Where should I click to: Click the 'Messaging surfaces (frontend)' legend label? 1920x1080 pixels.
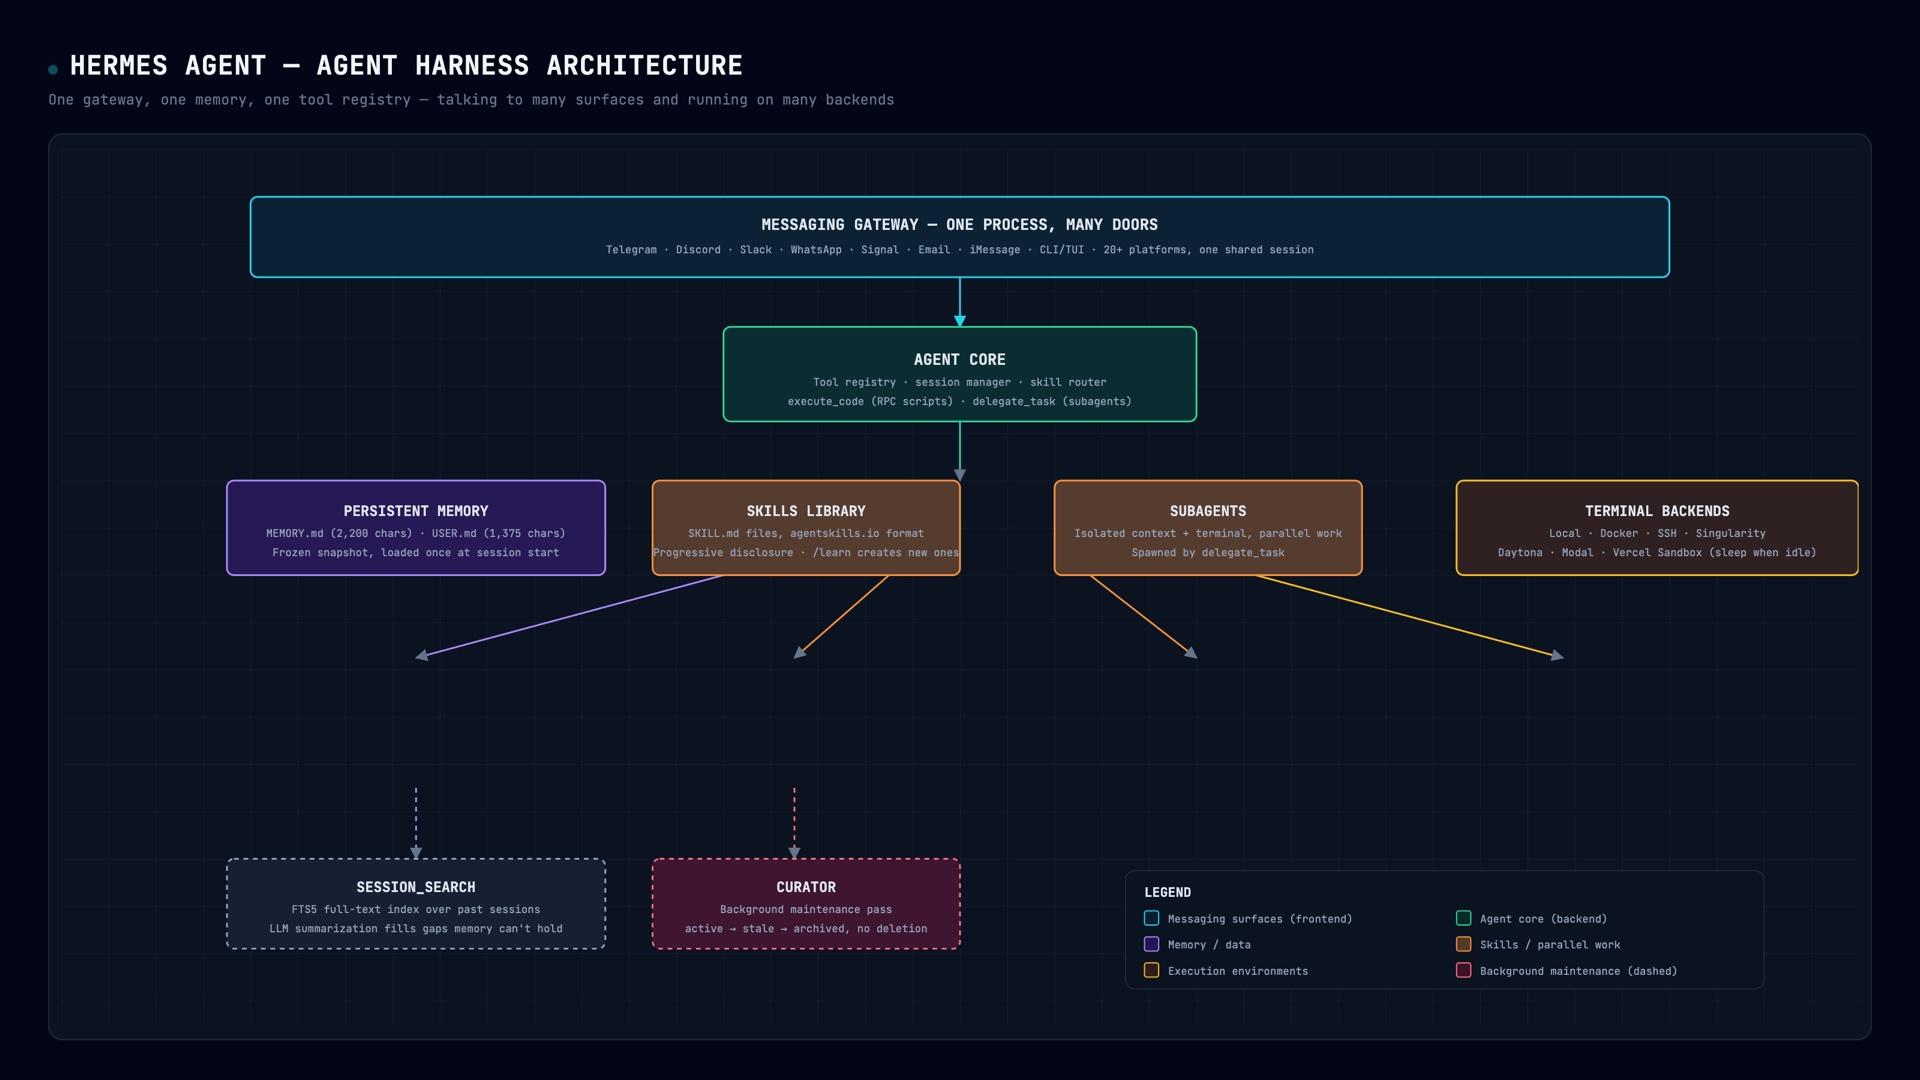pos(1260,919)
